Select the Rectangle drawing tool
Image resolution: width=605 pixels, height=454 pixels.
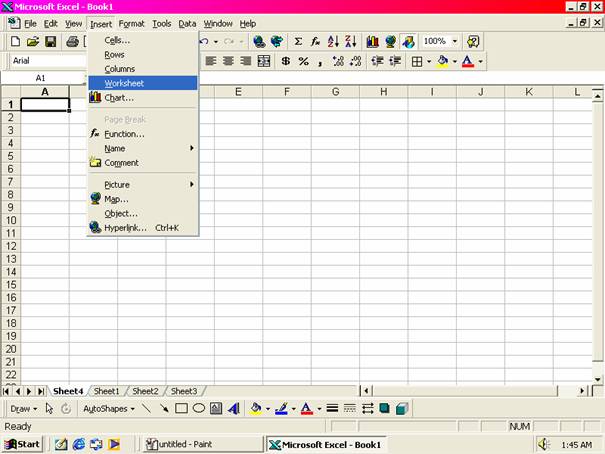pyautogui.click(x=181, y=408)
